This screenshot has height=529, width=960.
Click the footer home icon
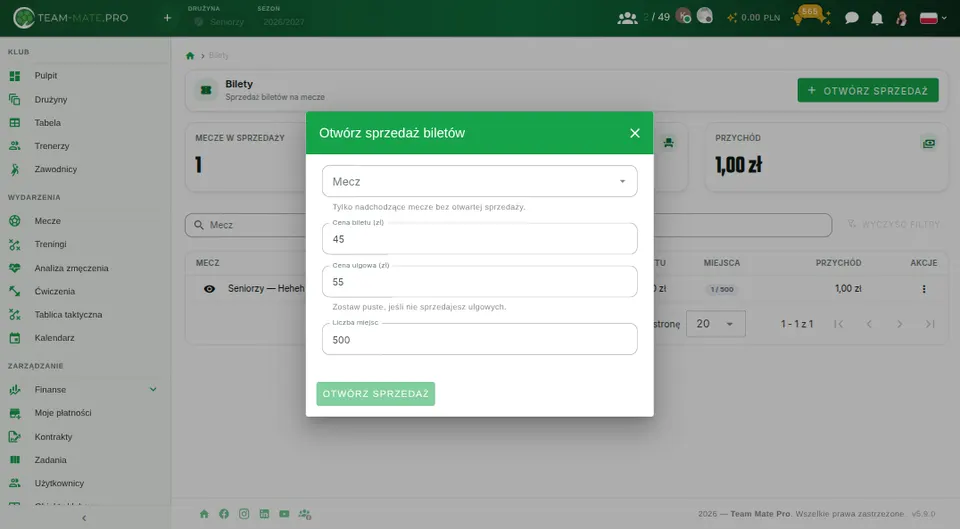point(204,514)
